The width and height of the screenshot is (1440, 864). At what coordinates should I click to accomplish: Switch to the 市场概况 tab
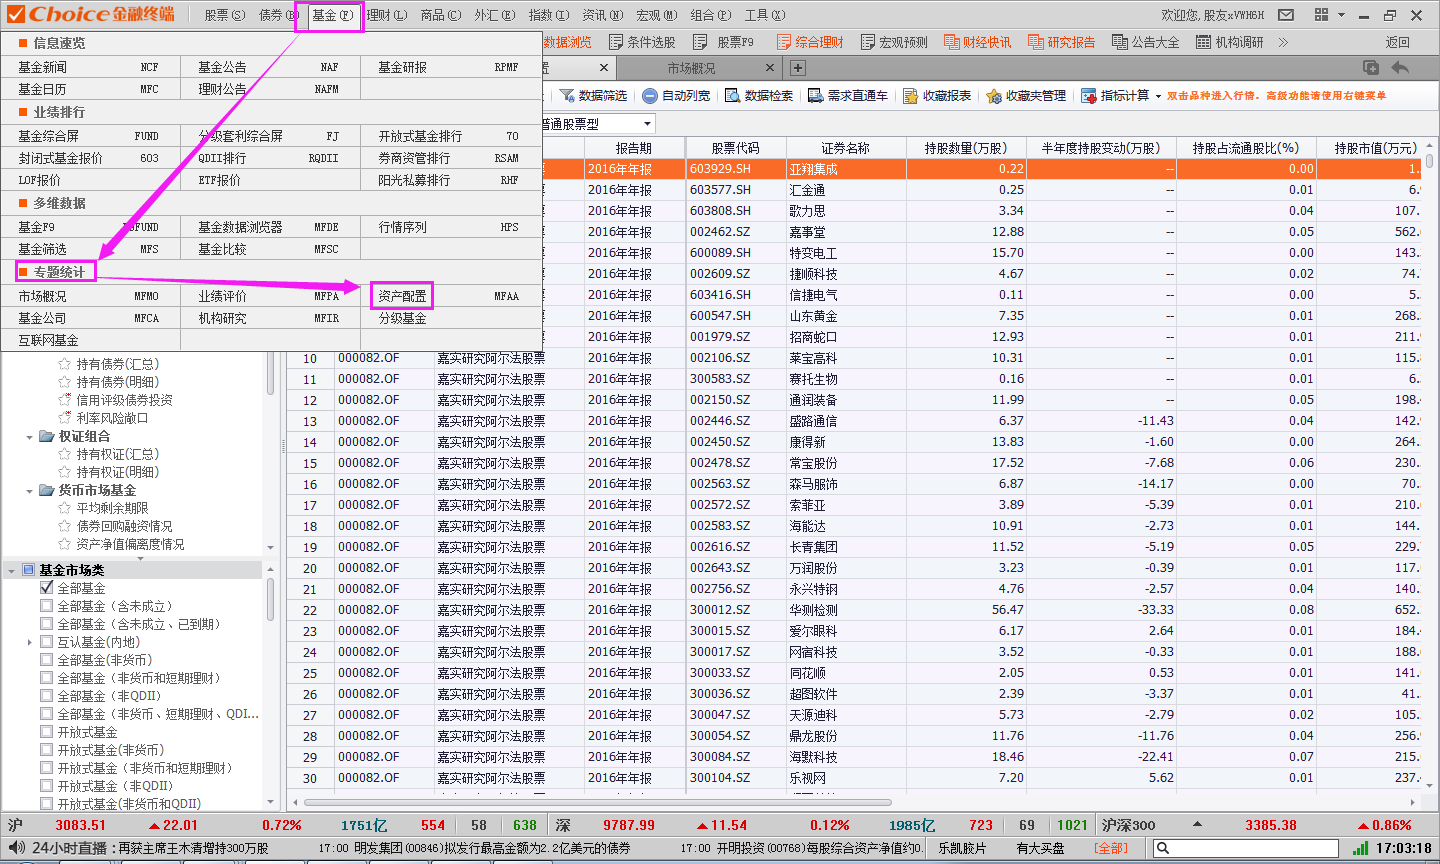click(692, 68)
